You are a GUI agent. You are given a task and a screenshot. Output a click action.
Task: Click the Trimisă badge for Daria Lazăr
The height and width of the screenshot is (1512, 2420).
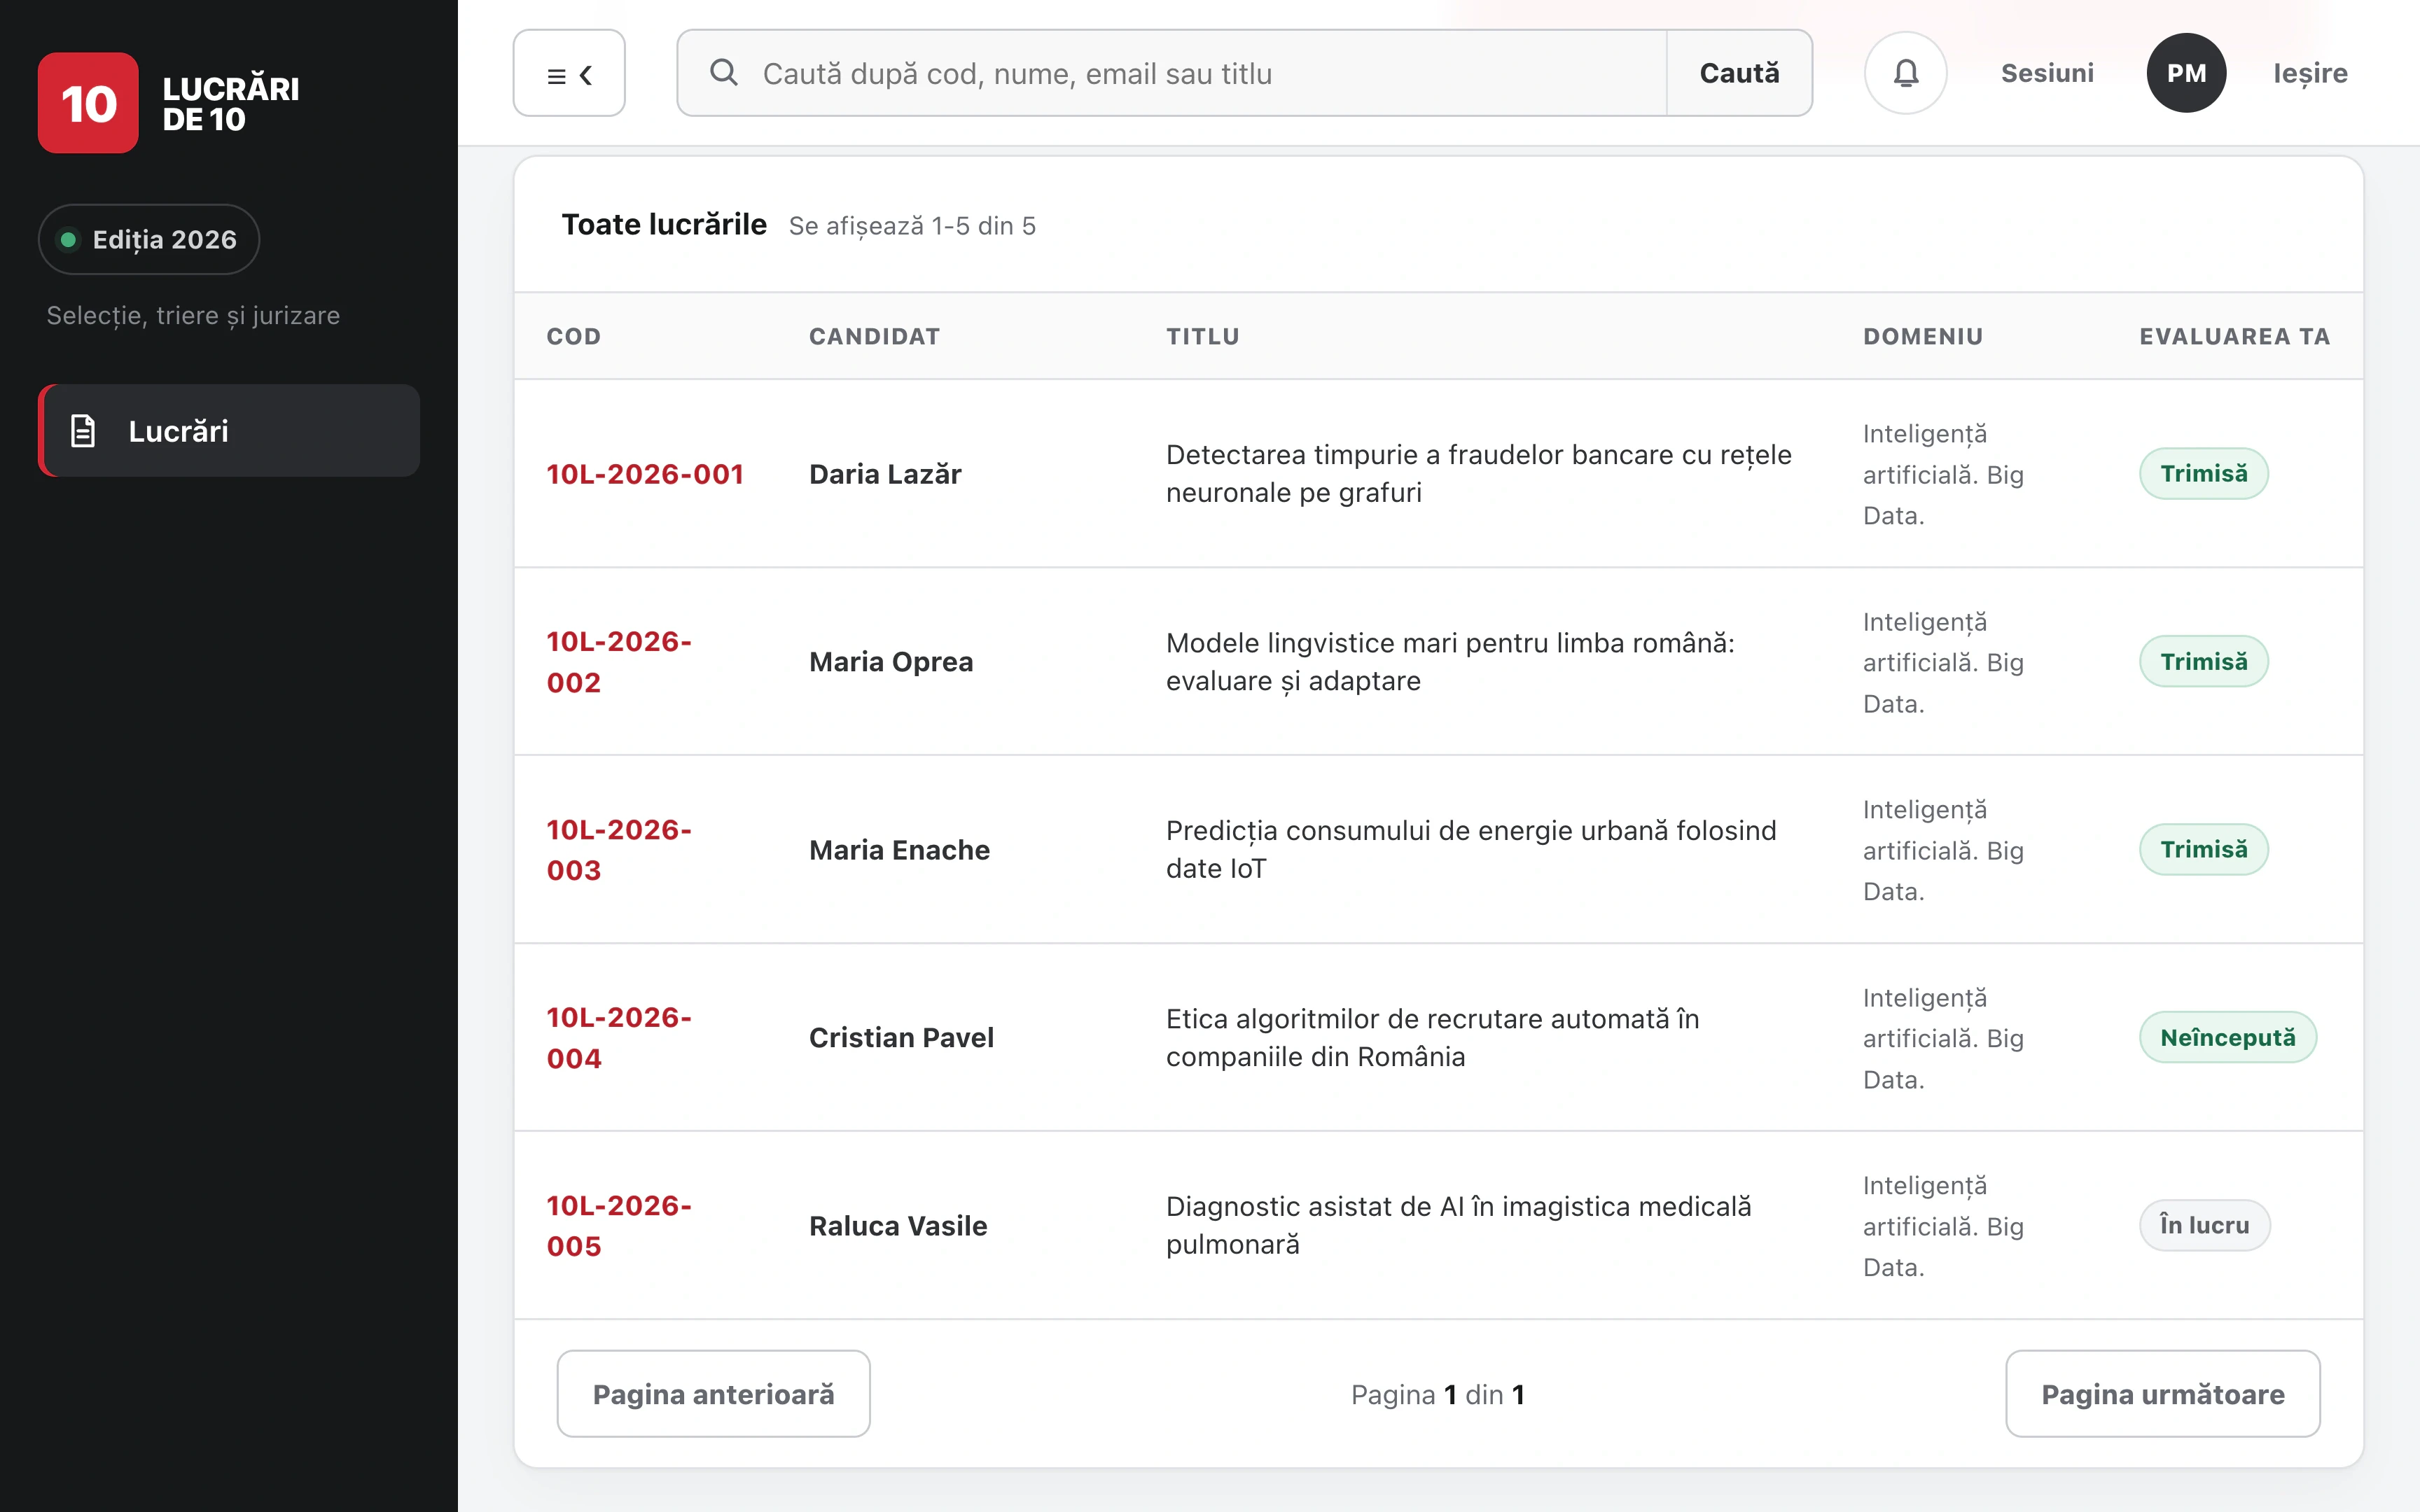(2204, 473)
